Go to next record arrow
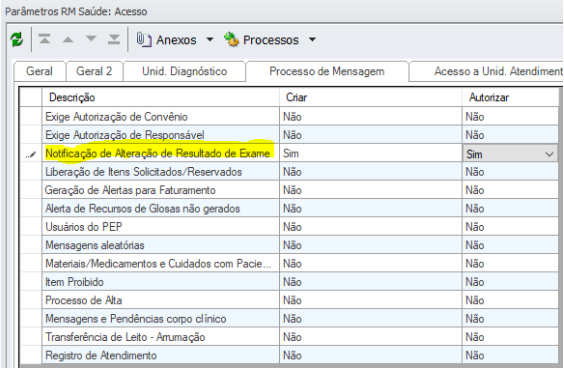 (91, 39)
